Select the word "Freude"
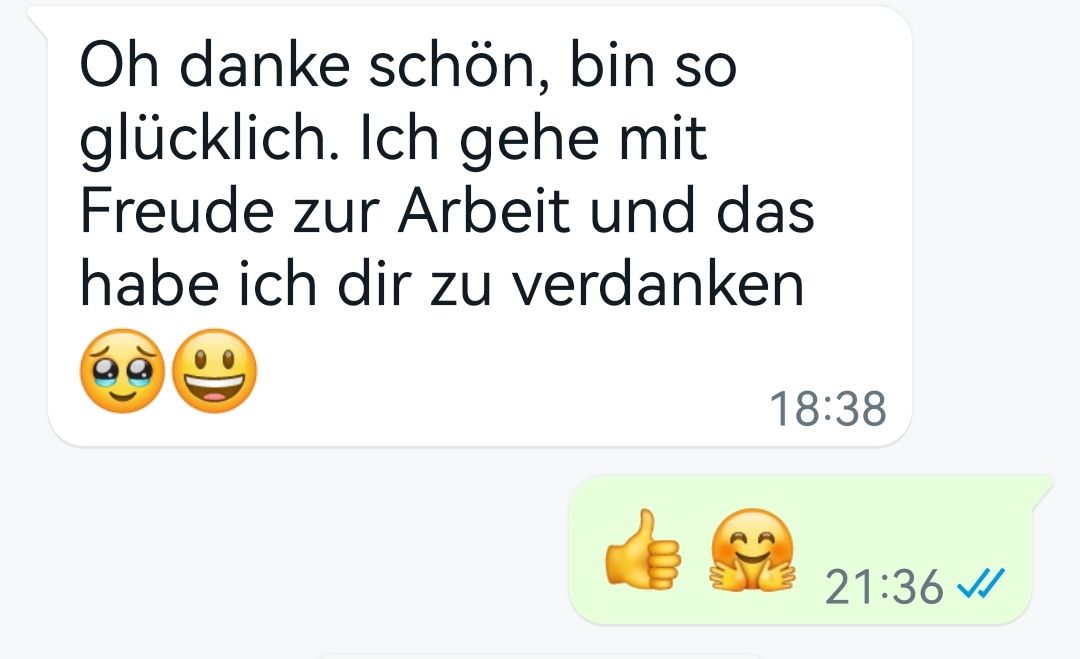The width and height of the screenshot is (1080, 659). click(x=177, y=211)
